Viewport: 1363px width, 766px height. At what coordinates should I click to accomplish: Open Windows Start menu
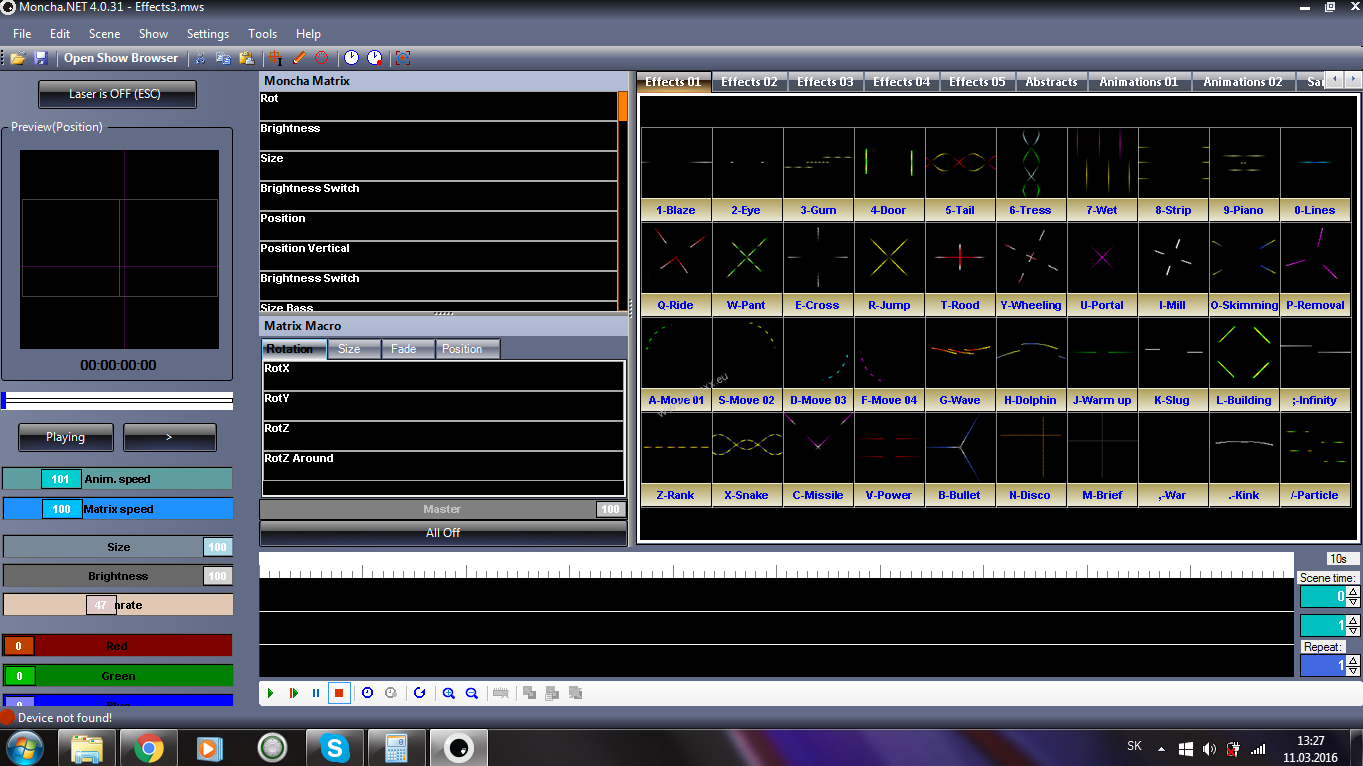(24, 747)
